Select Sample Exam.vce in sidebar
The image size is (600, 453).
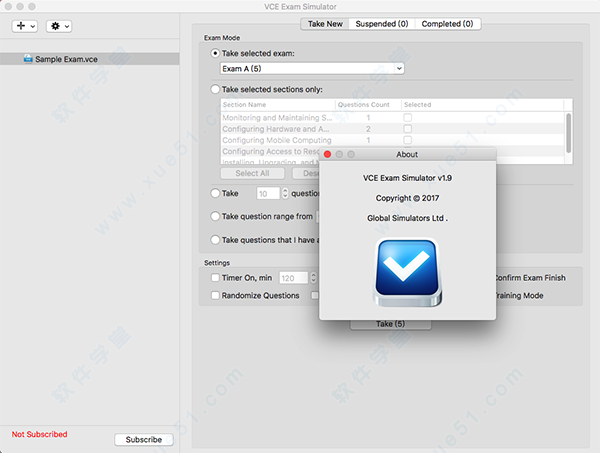coord(90,59)
